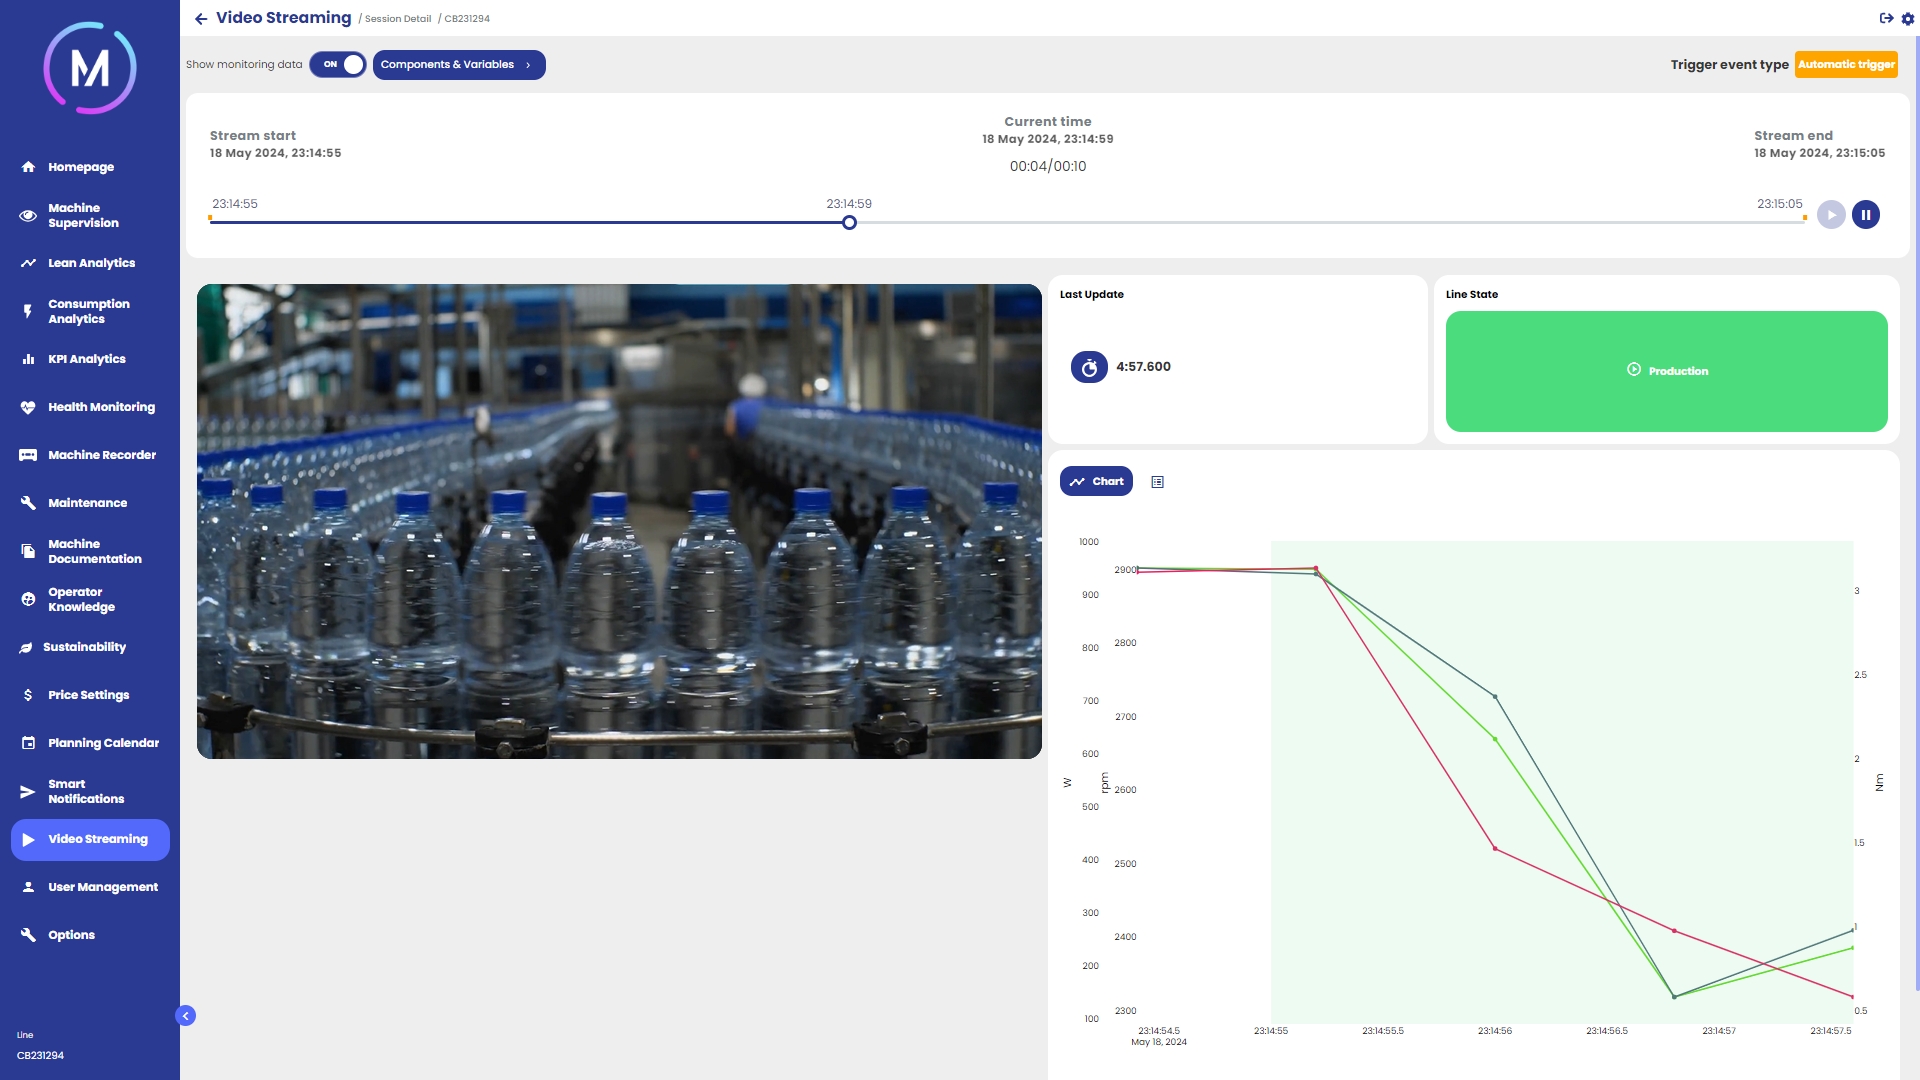
Task: Click the Session Detail breadcrumb link
Action: (x=398, y=19)
